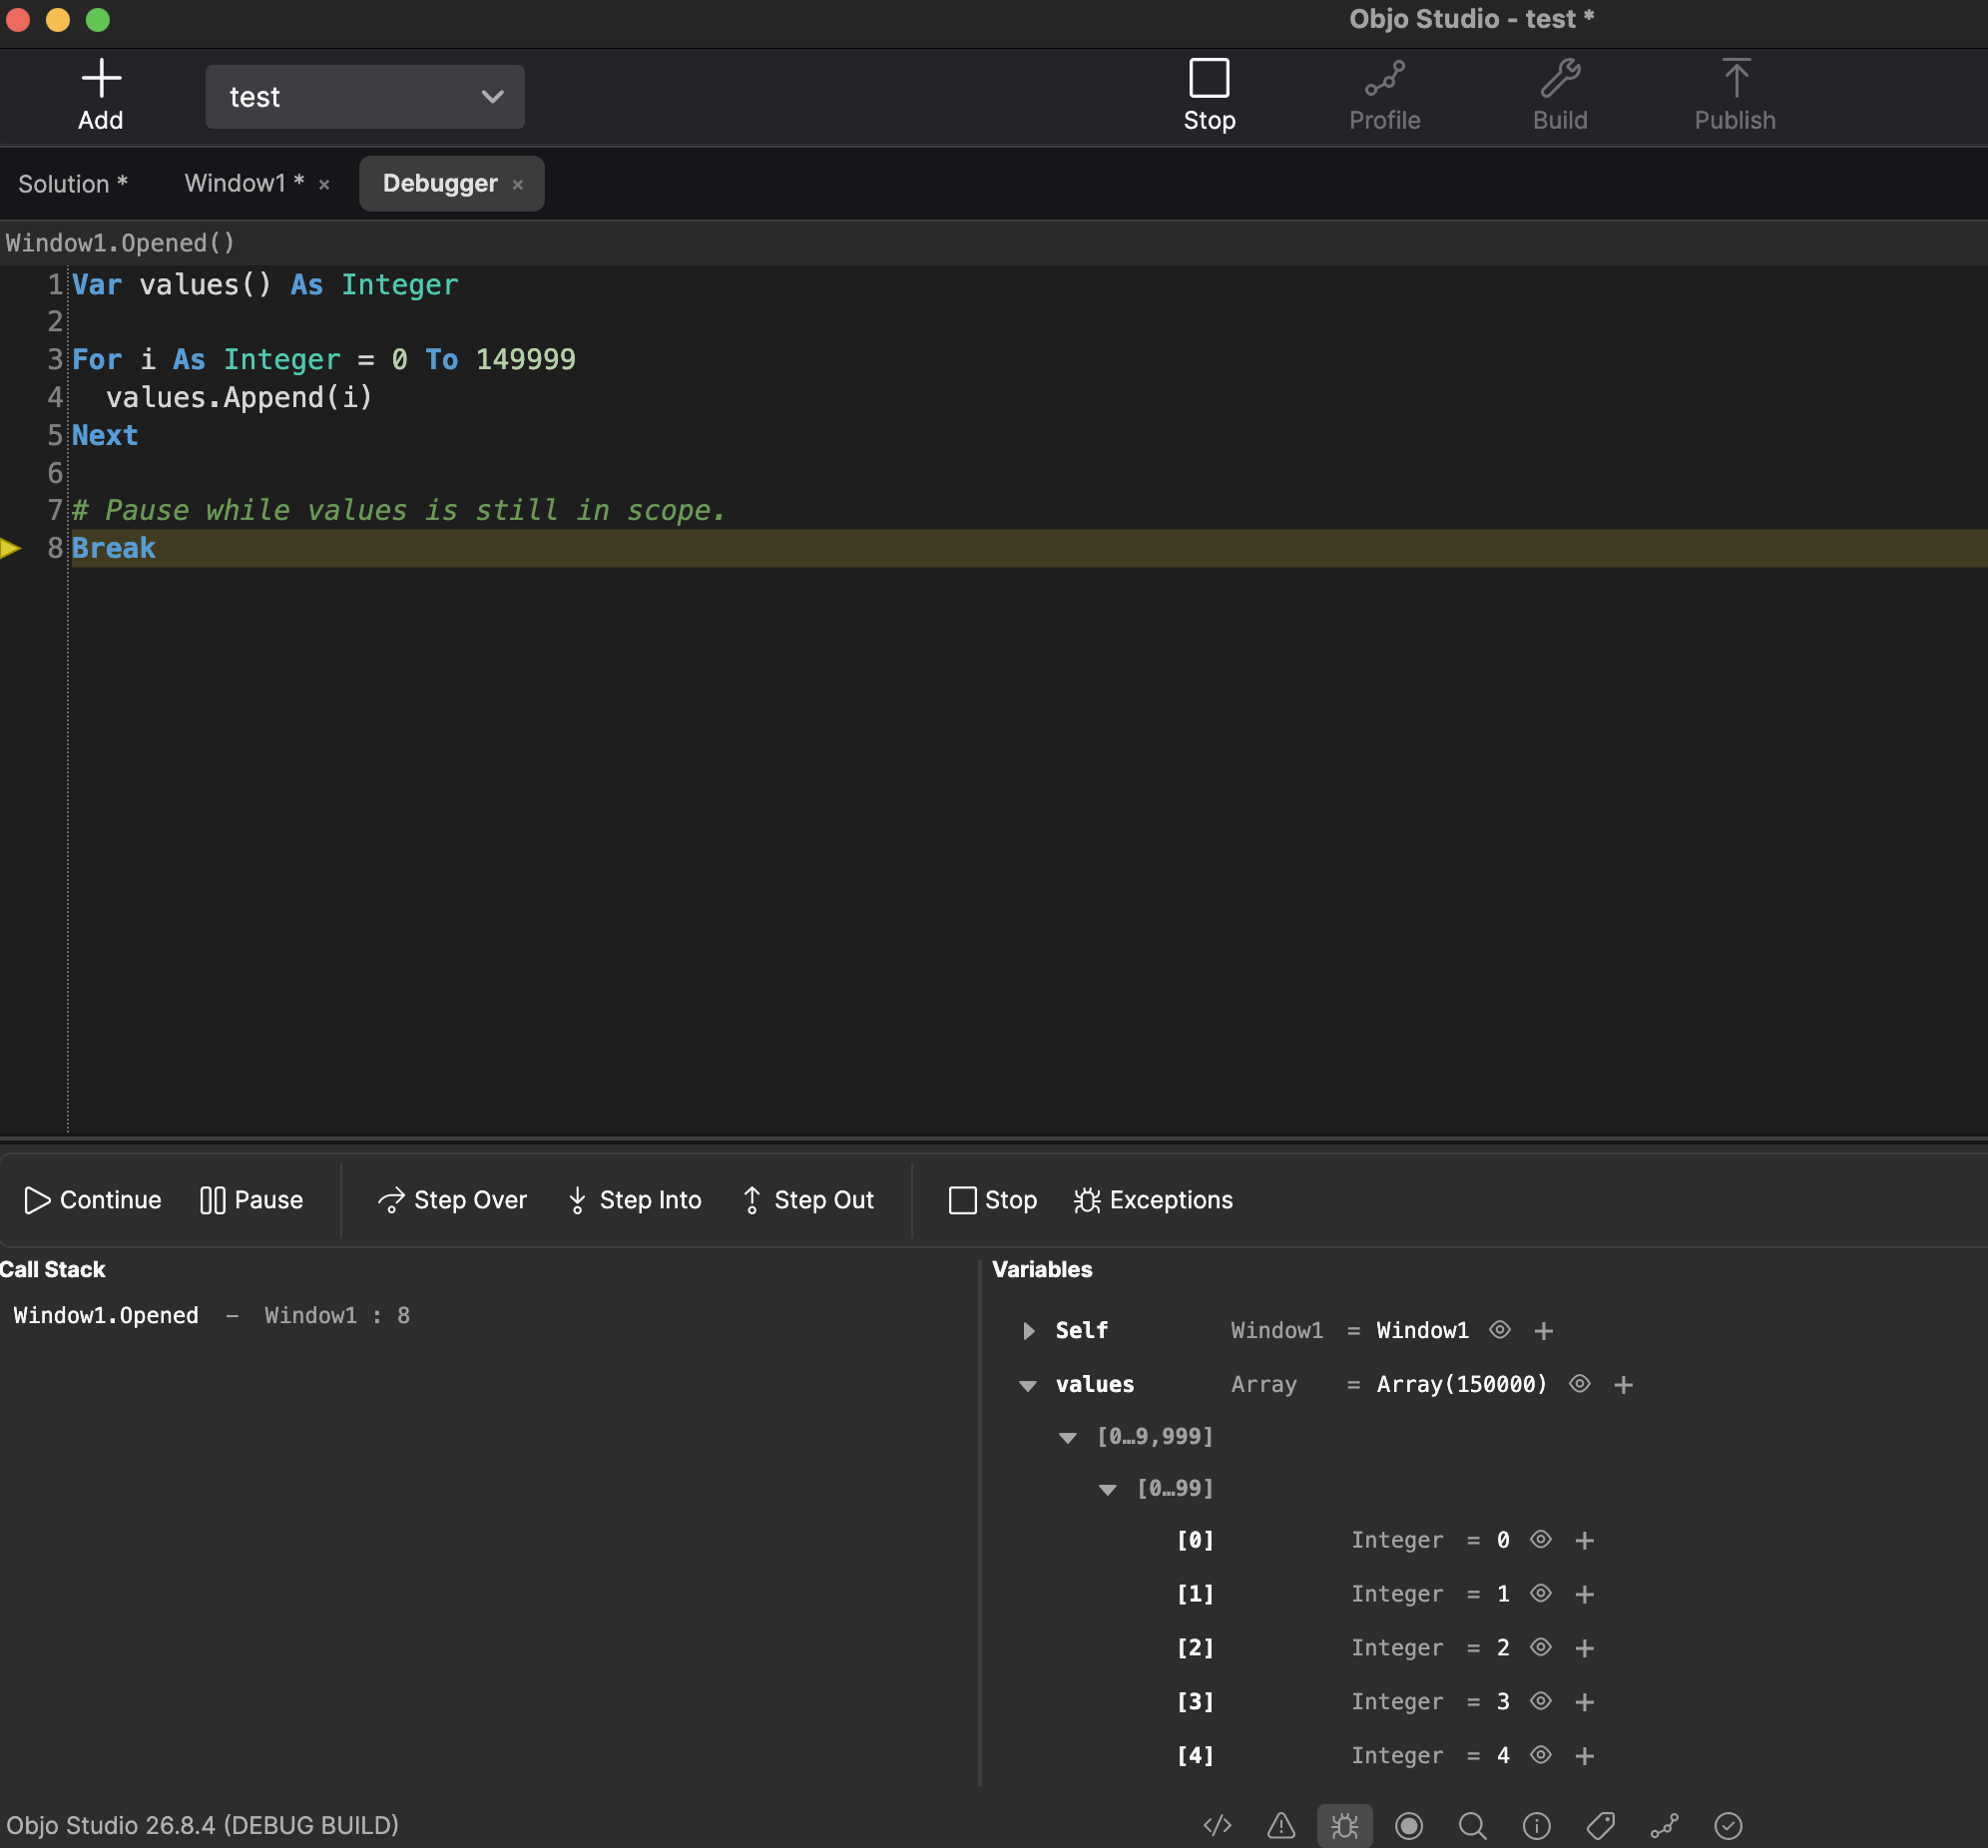Collapse the [0…99] range group
The width and height of the screenshot is (1988, 1848).
pos(1108,1490)
